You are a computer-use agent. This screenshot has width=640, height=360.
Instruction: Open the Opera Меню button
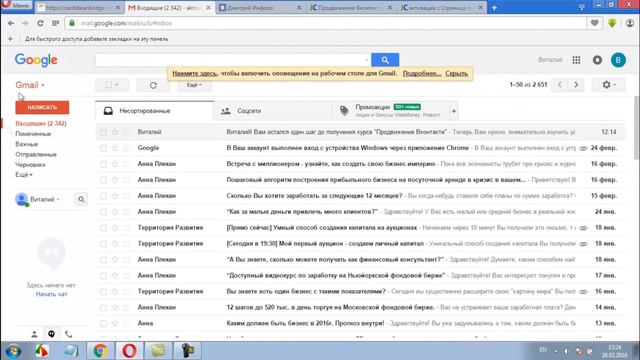coord(16,6)
